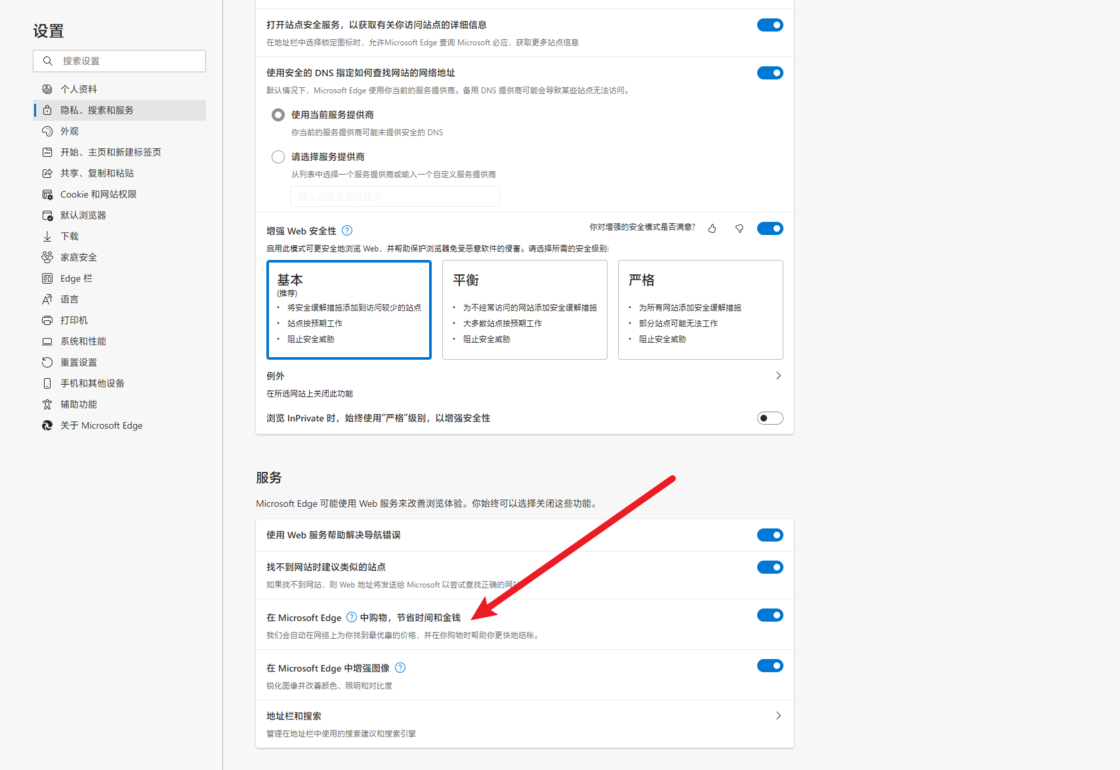
Task: Enable InPrivate 严格 level toggle
Action: click(x=769, y=418)
